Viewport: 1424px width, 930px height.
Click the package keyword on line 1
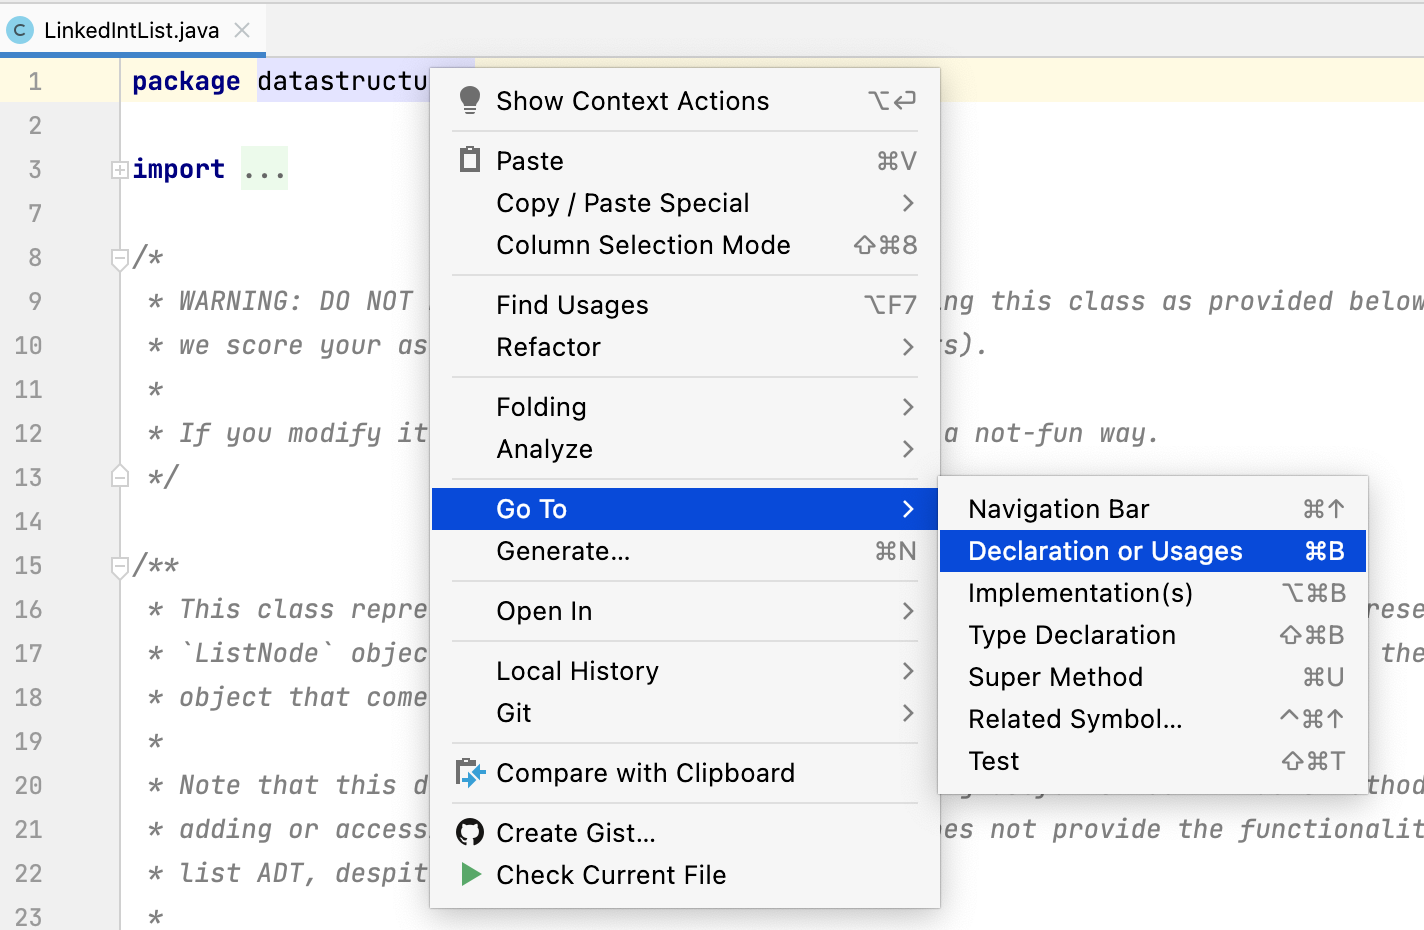186,81
